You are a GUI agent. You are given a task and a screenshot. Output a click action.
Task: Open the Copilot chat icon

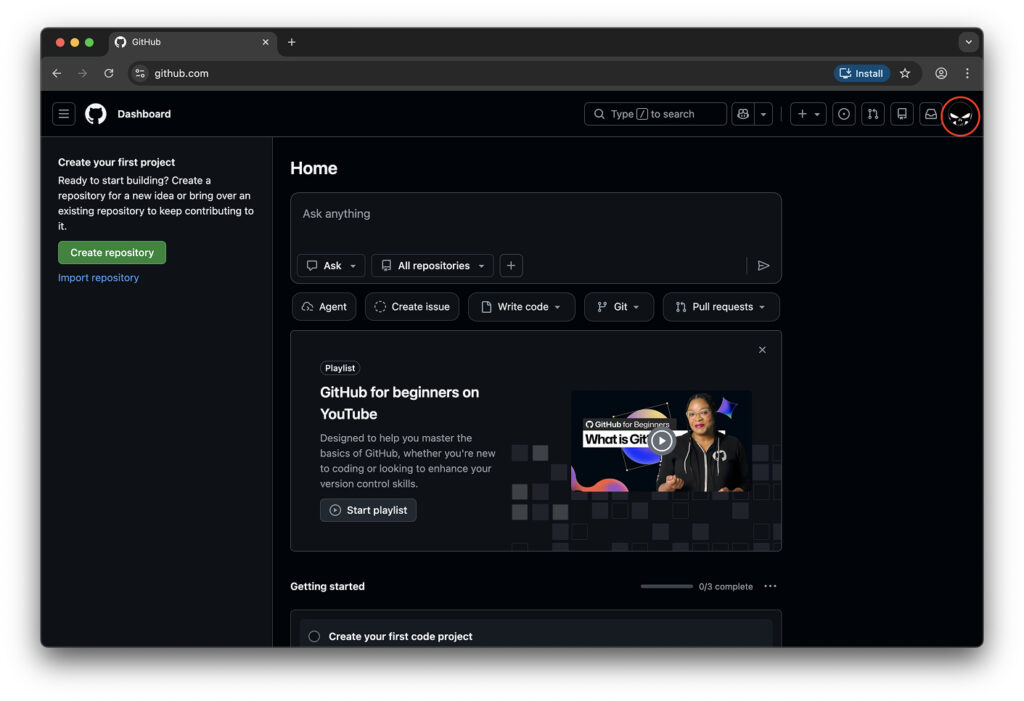pos(743,114)
